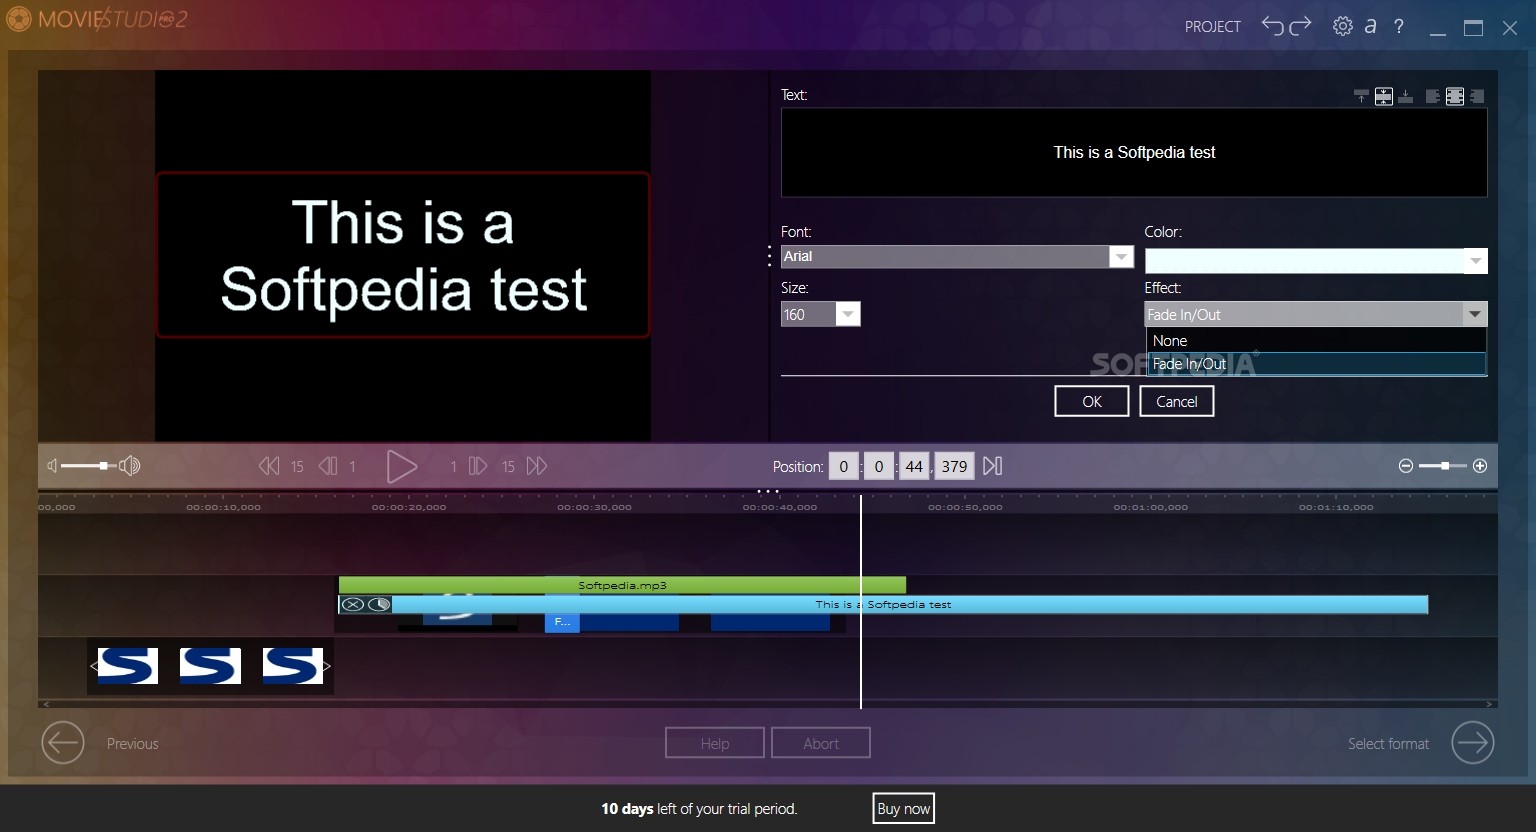The width and height of the screenshot is (1536, 832).
Task: Proceed to Select format arrow
Action: [1473, 743]
